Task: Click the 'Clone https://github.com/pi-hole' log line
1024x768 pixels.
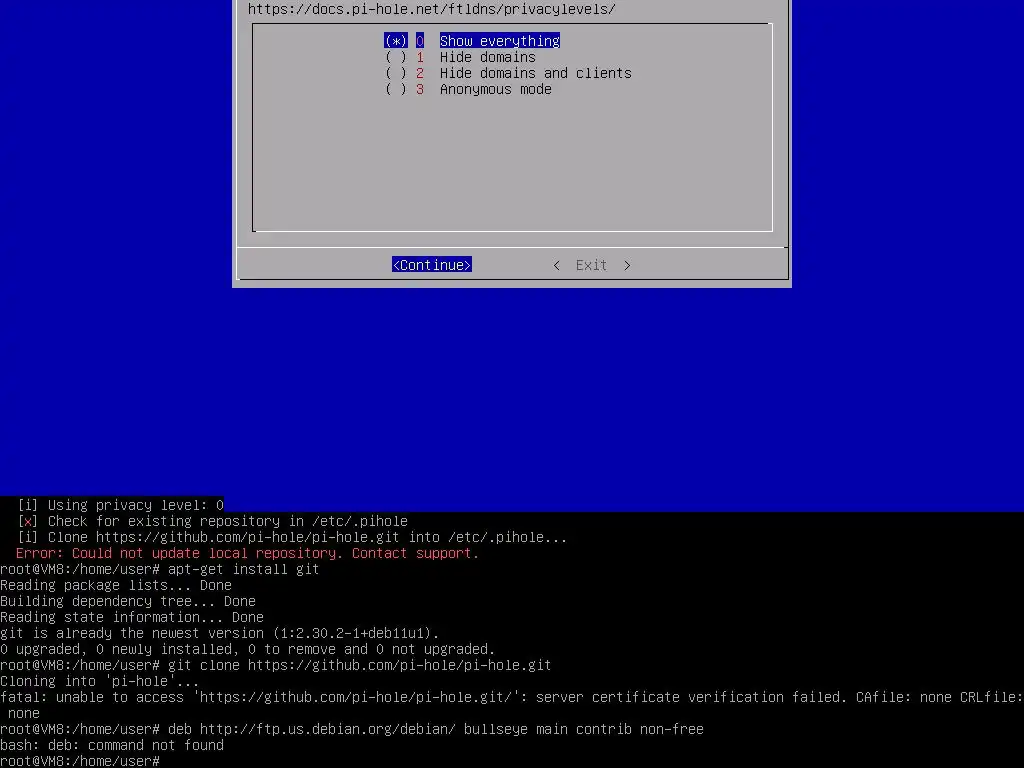Action: pos(293,537)
